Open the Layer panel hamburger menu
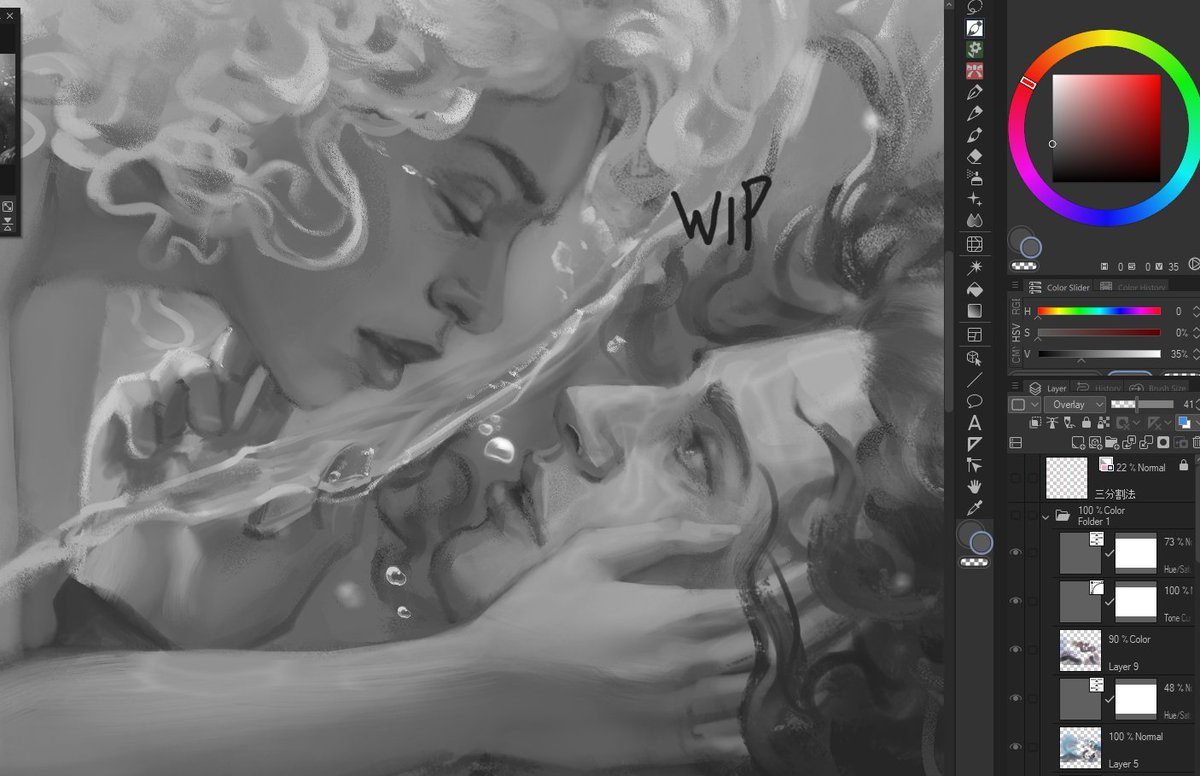 pyautogui.click(x=1017, y=387)
